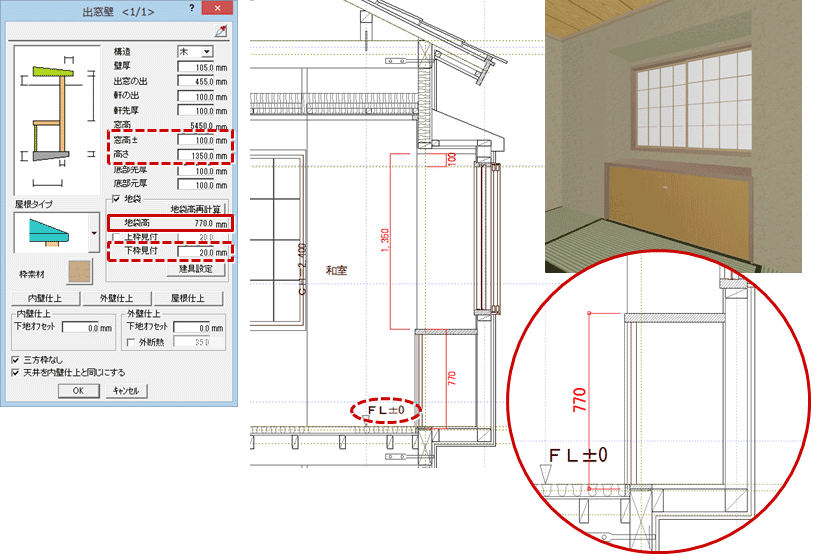Open the 屋根仕上 finish button

click(x=188, y=298)
